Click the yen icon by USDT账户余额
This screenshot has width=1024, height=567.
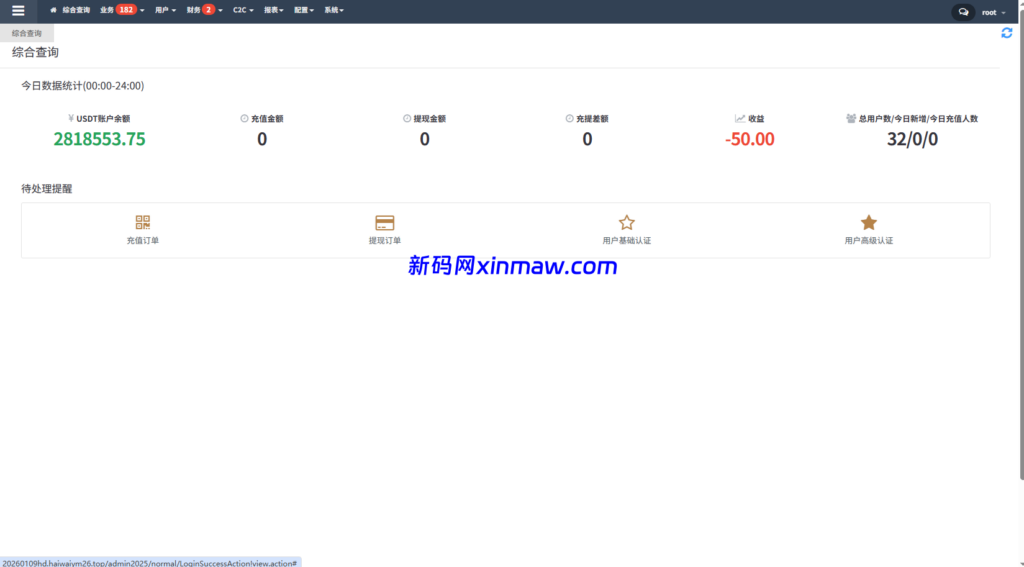tap(71, 118)
